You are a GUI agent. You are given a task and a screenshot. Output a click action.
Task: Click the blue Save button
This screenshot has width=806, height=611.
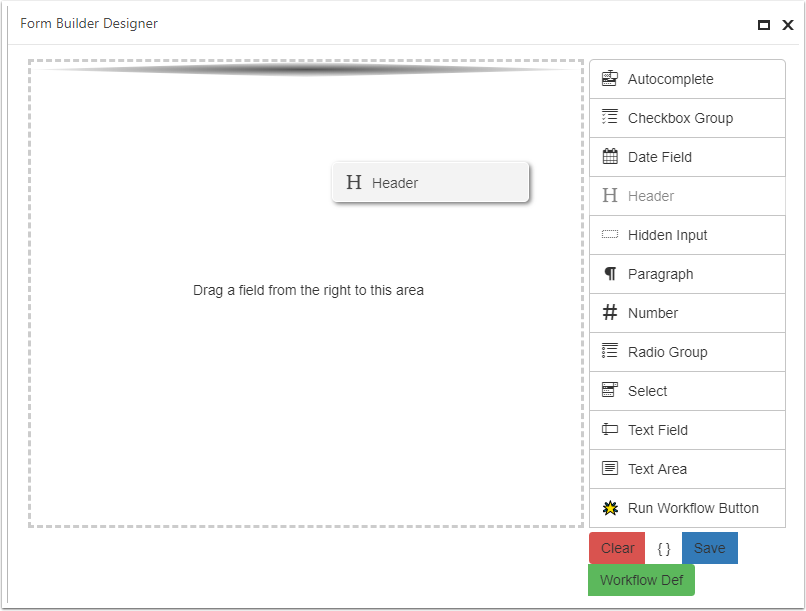click(x=709, y=548)
